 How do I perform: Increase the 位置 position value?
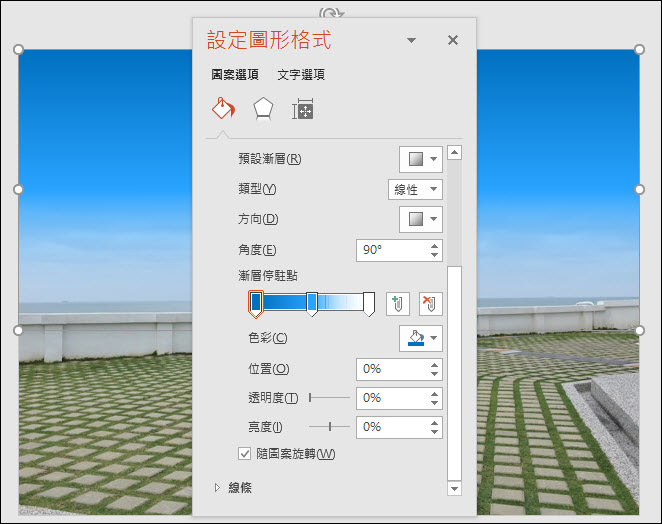click(434, 365)
